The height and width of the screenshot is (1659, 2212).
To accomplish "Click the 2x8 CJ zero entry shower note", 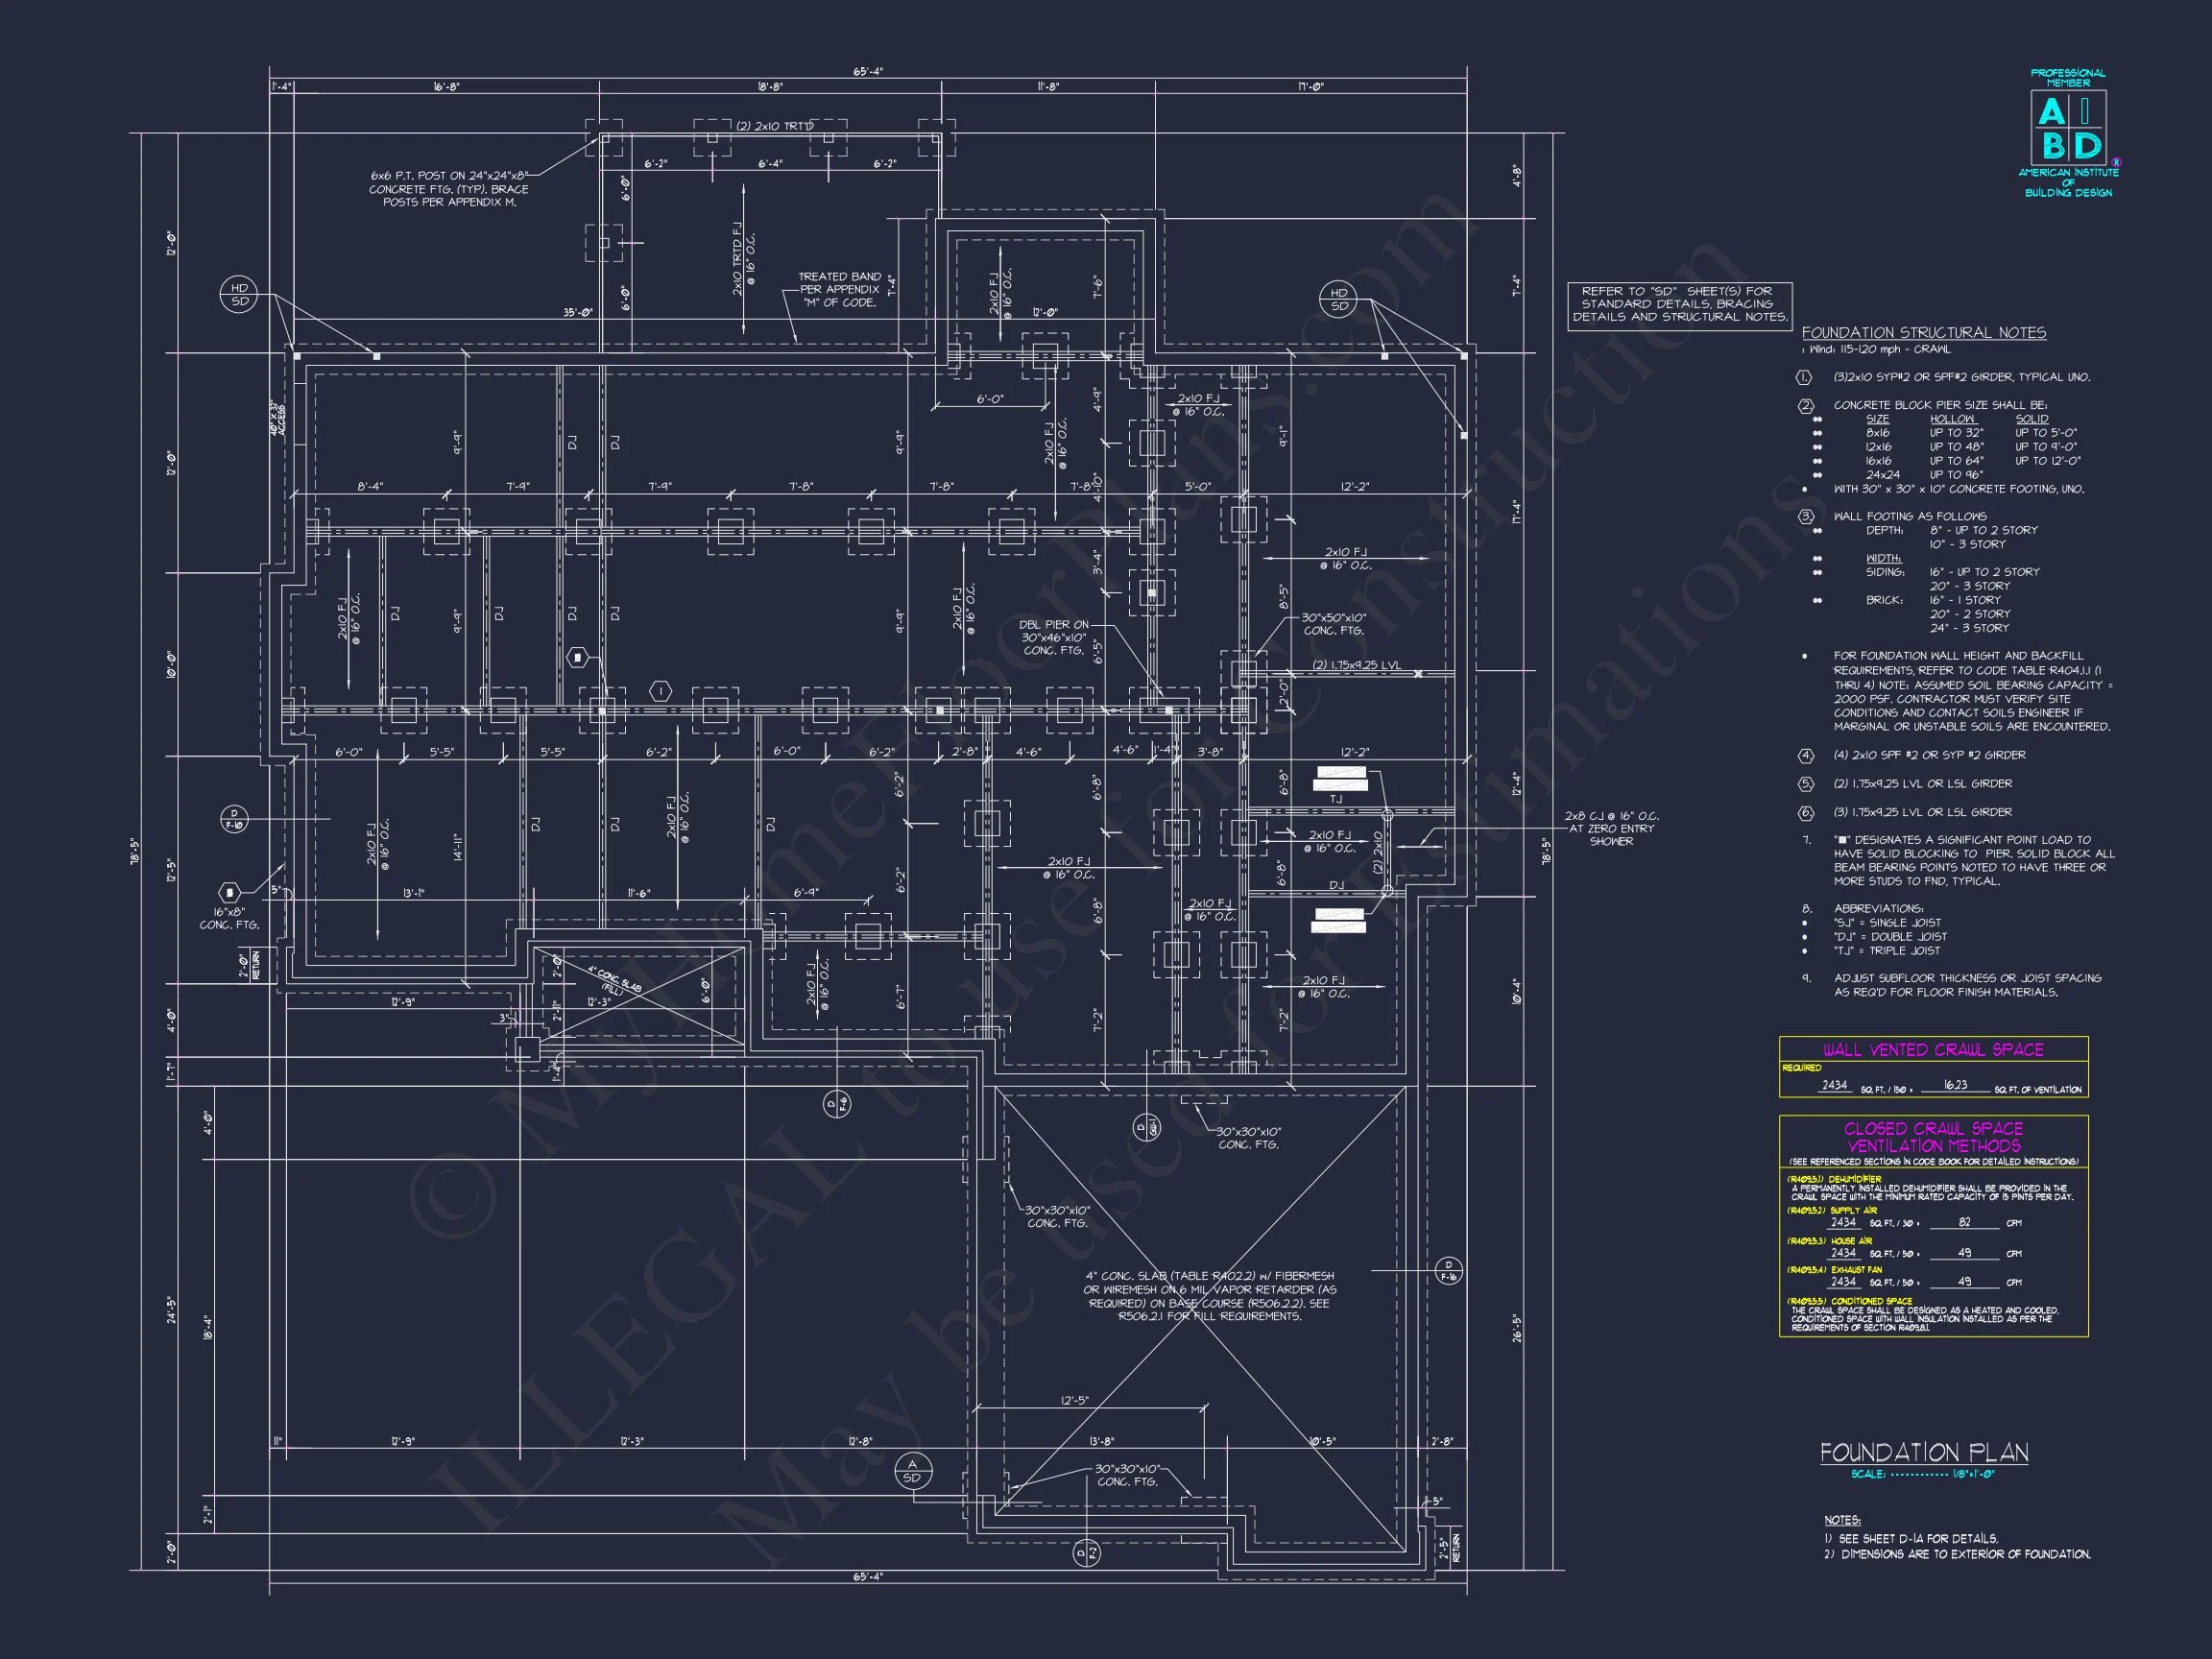I will [1610, 829].
